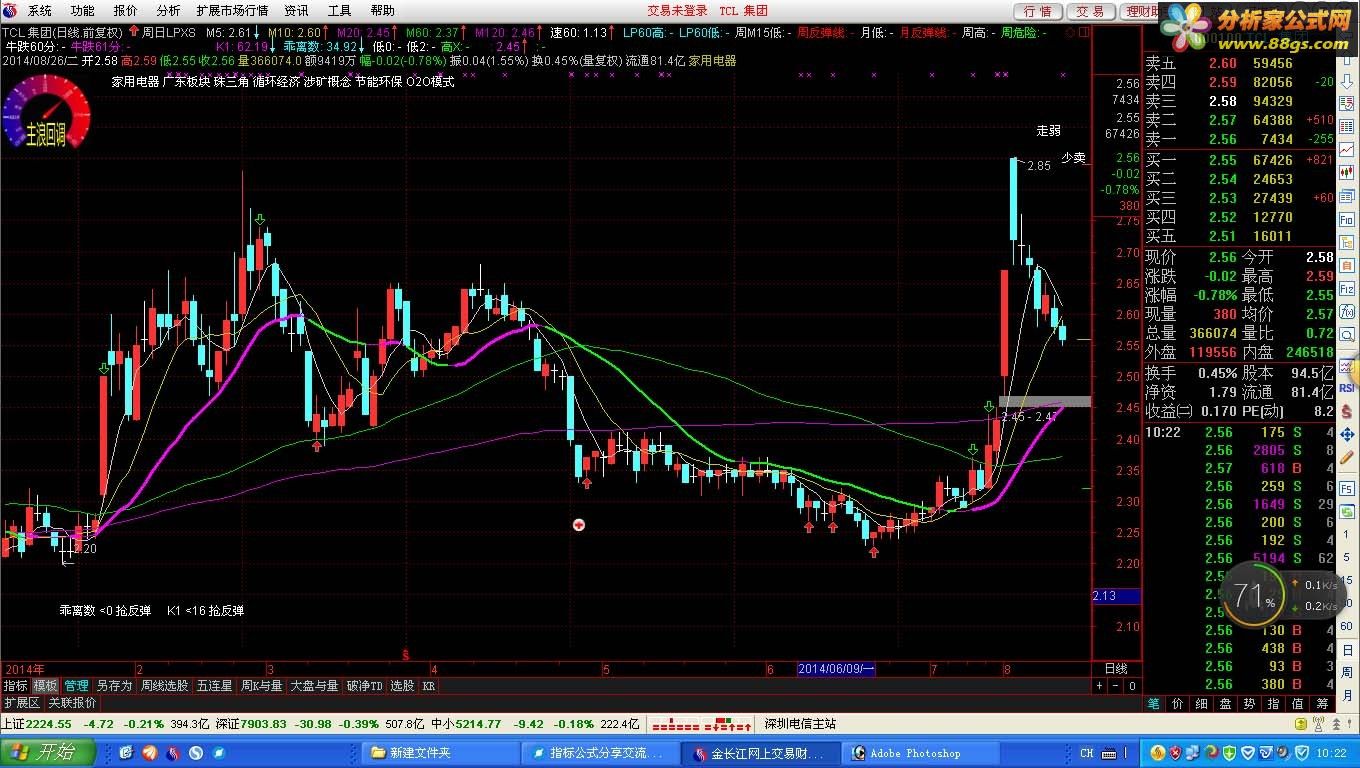Click the red dollar sign icon in right toolbar
Image resolution: width=1360 pixels, height=768 pixels.
[1347, 410]
